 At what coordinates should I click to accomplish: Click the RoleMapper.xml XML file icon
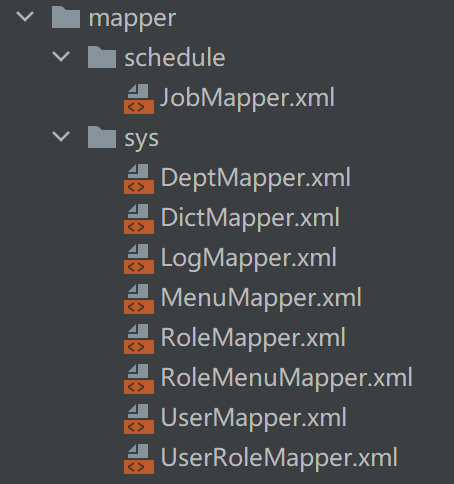click(x=139, y=339)
